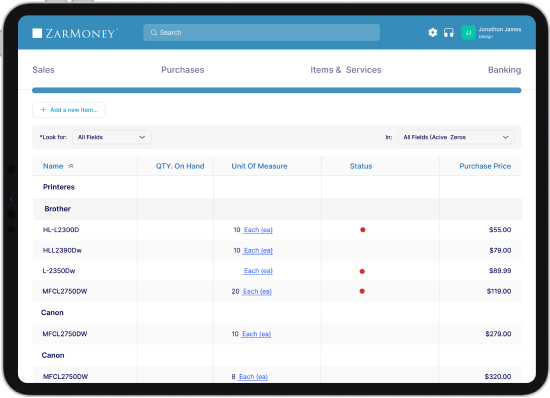Click the red status dot for HL-L2300D
Viewport: 550px width, 398px height.
click(363, 230)
